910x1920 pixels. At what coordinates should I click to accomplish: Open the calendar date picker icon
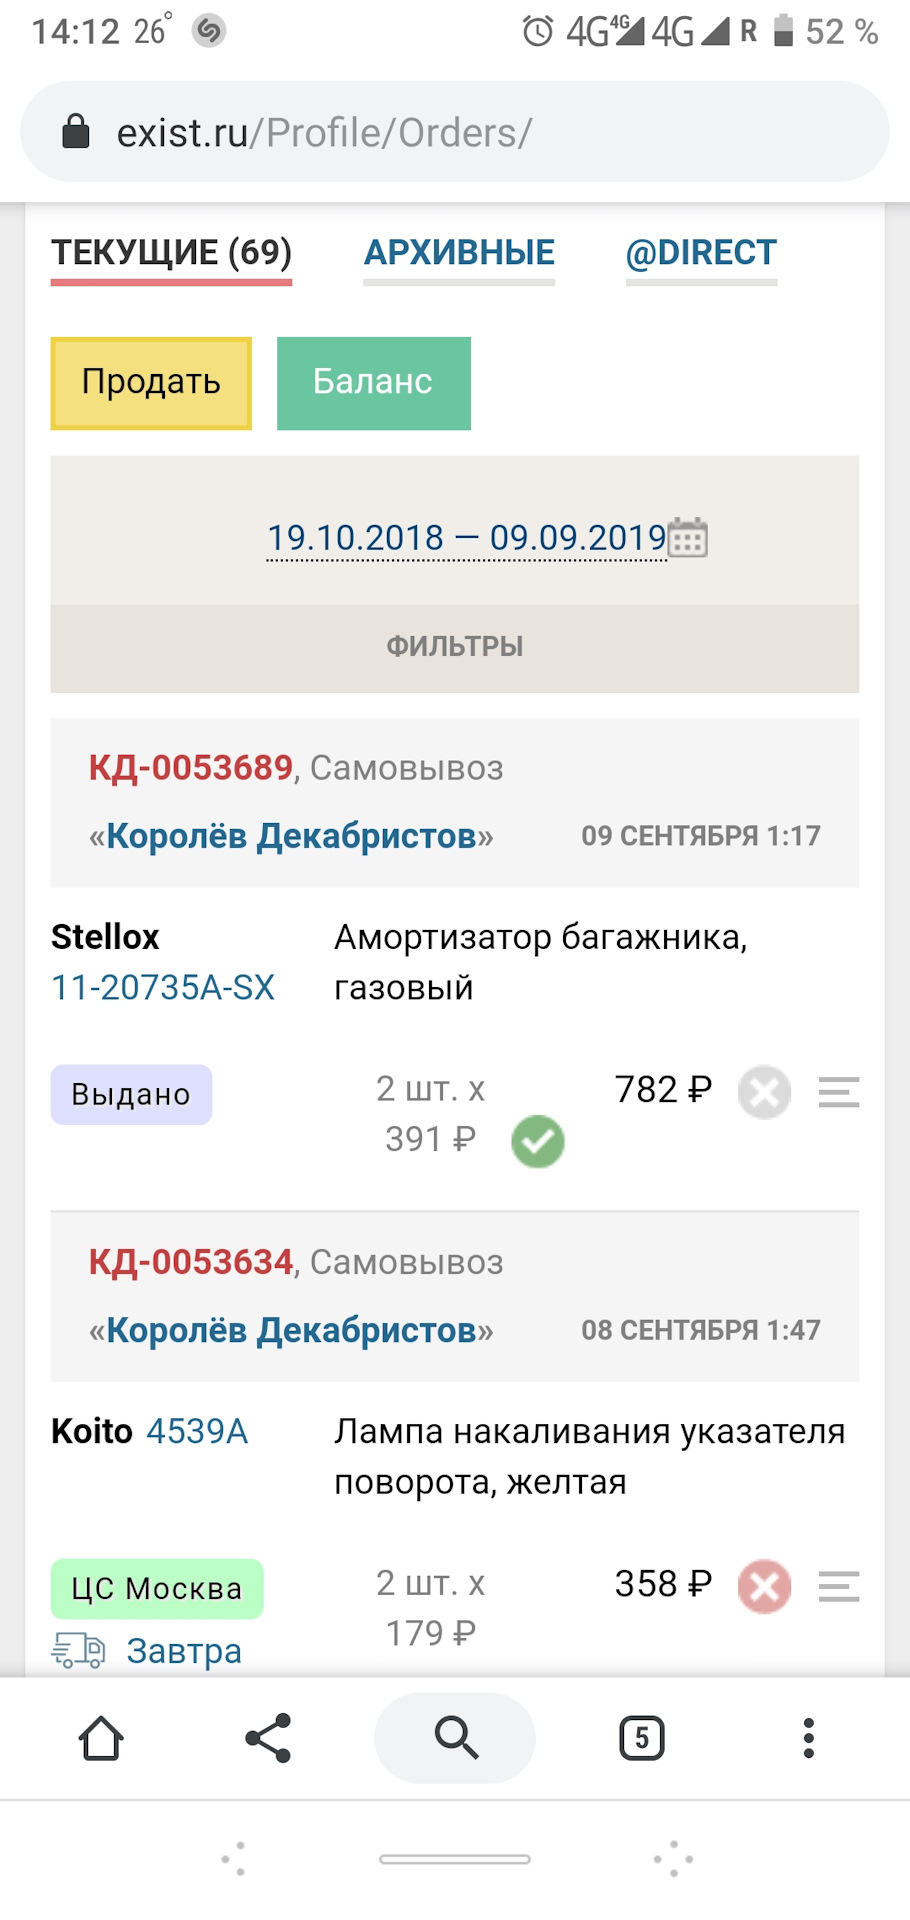[x=688, y=537]
